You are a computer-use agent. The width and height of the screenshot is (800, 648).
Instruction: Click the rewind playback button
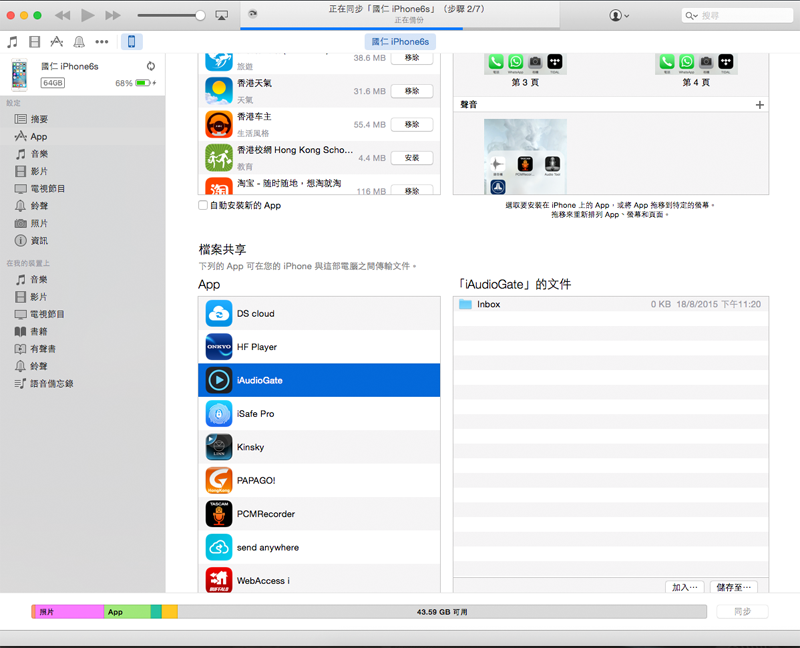click(62, 15)
